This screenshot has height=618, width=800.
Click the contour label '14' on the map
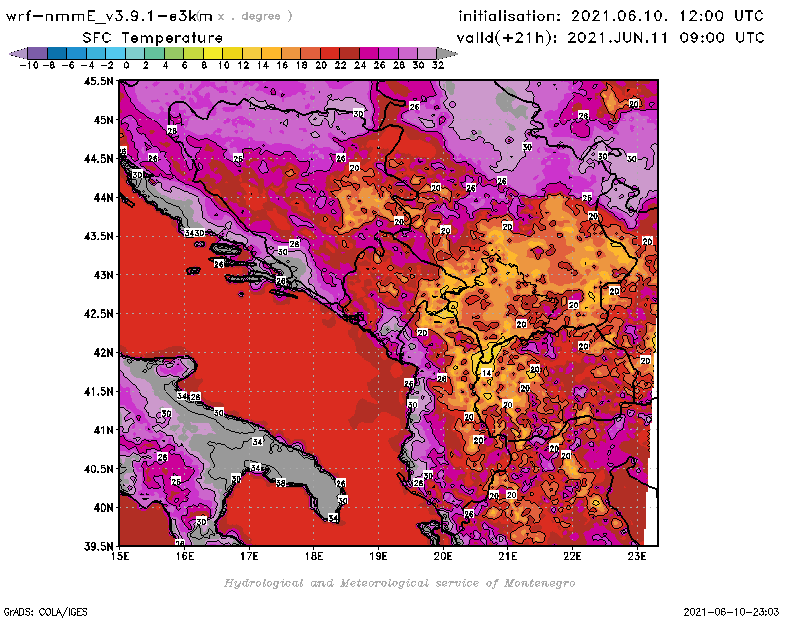[487, 373]
